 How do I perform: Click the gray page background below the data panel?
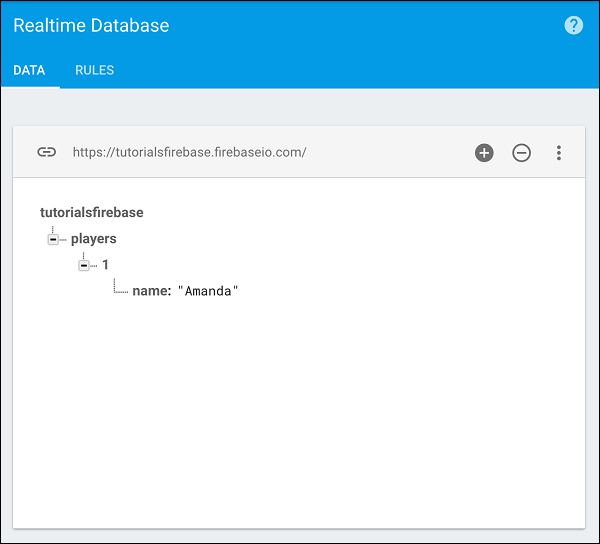click(x=300, y=536)
